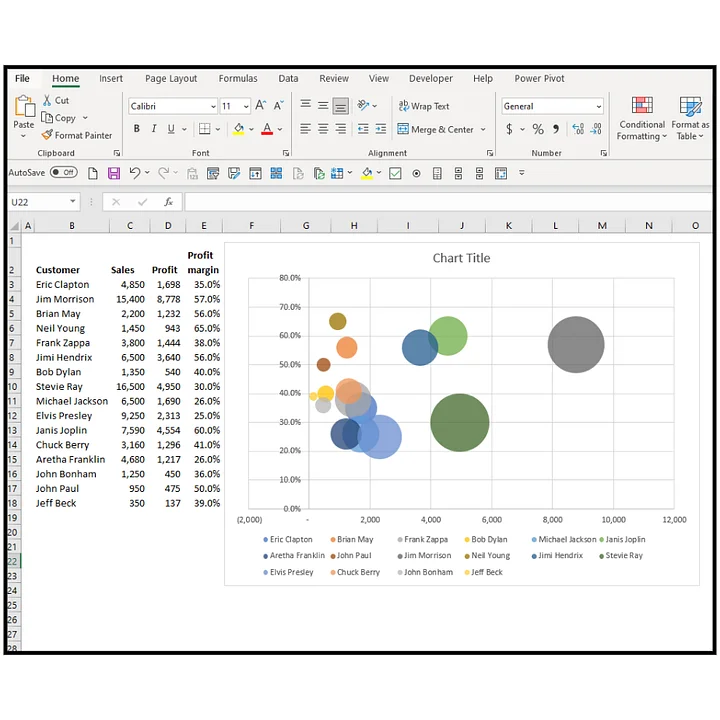Switch to the Insert tab
The width and height of the screenshot is (720, 720).
coord(111,79)
